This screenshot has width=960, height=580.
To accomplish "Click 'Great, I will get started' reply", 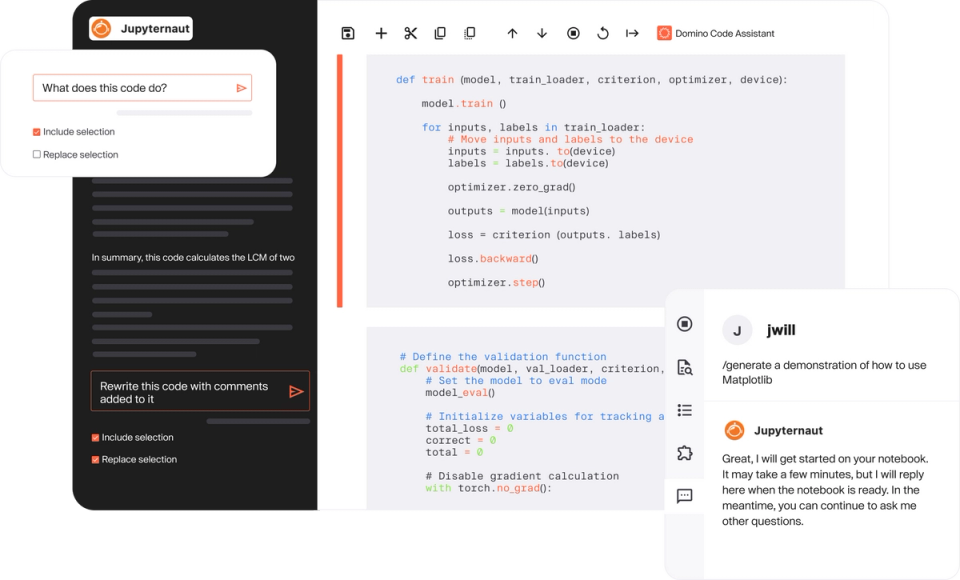I will (825, 490).
